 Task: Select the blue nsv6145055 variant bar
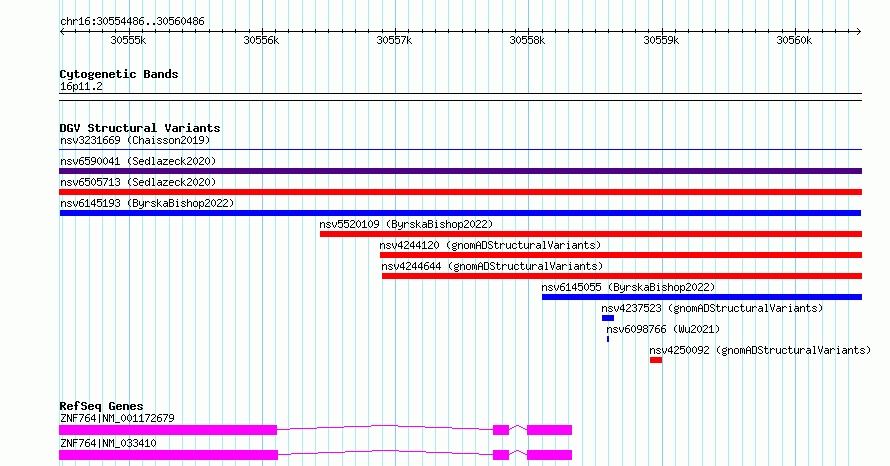pos(702,297)
